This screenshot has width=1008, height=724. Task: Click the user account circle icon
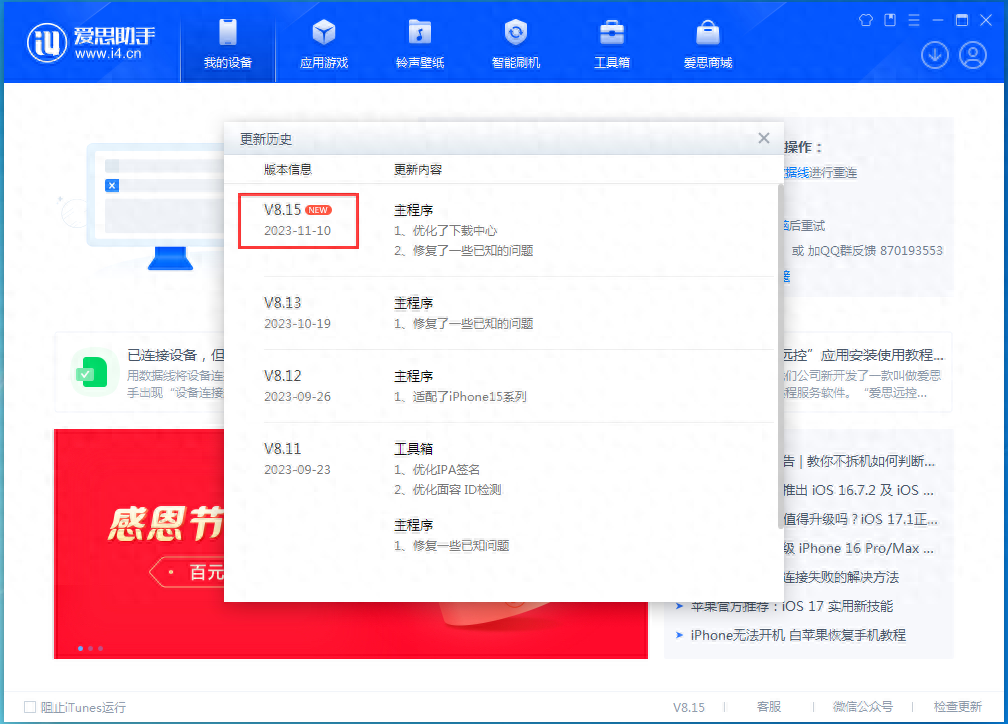972,55
